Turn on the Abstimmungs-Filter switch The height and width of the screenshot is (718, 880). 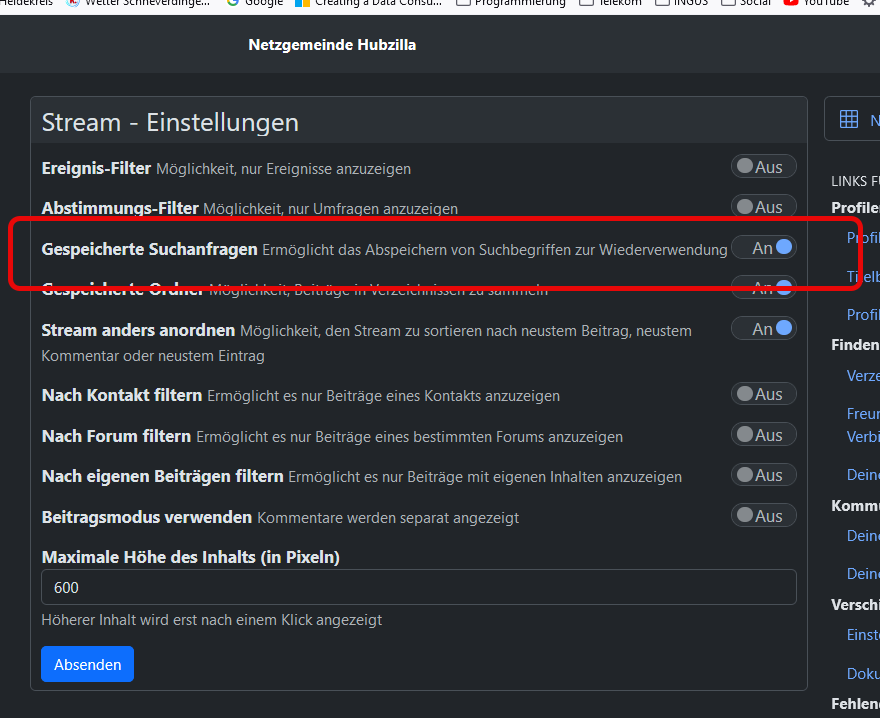(764, 207)
